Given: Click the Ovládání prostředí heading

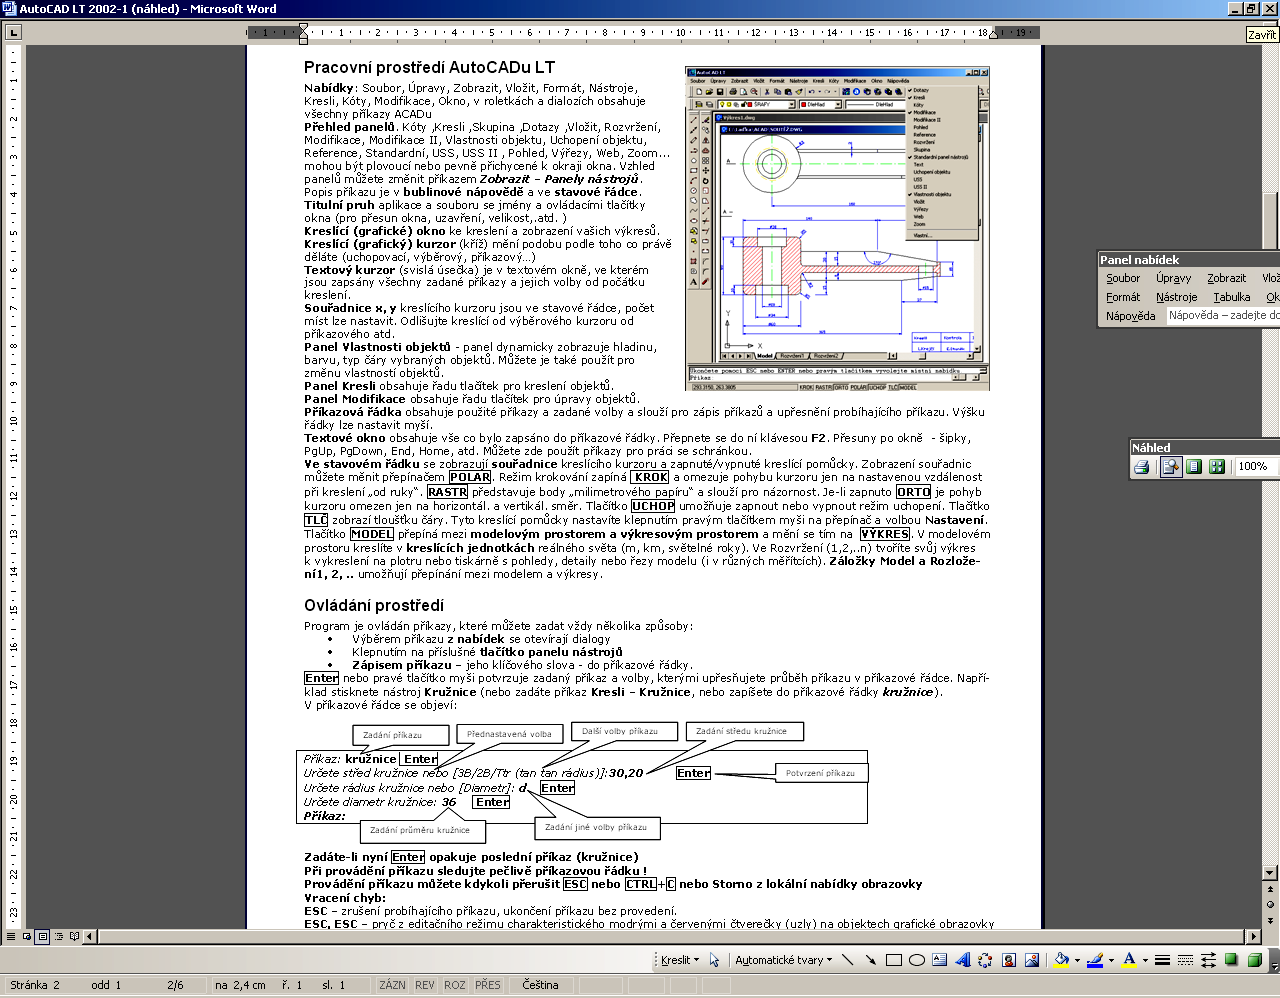Looking at the screenshot, I should pyautogui.click(x=374, y=605).
